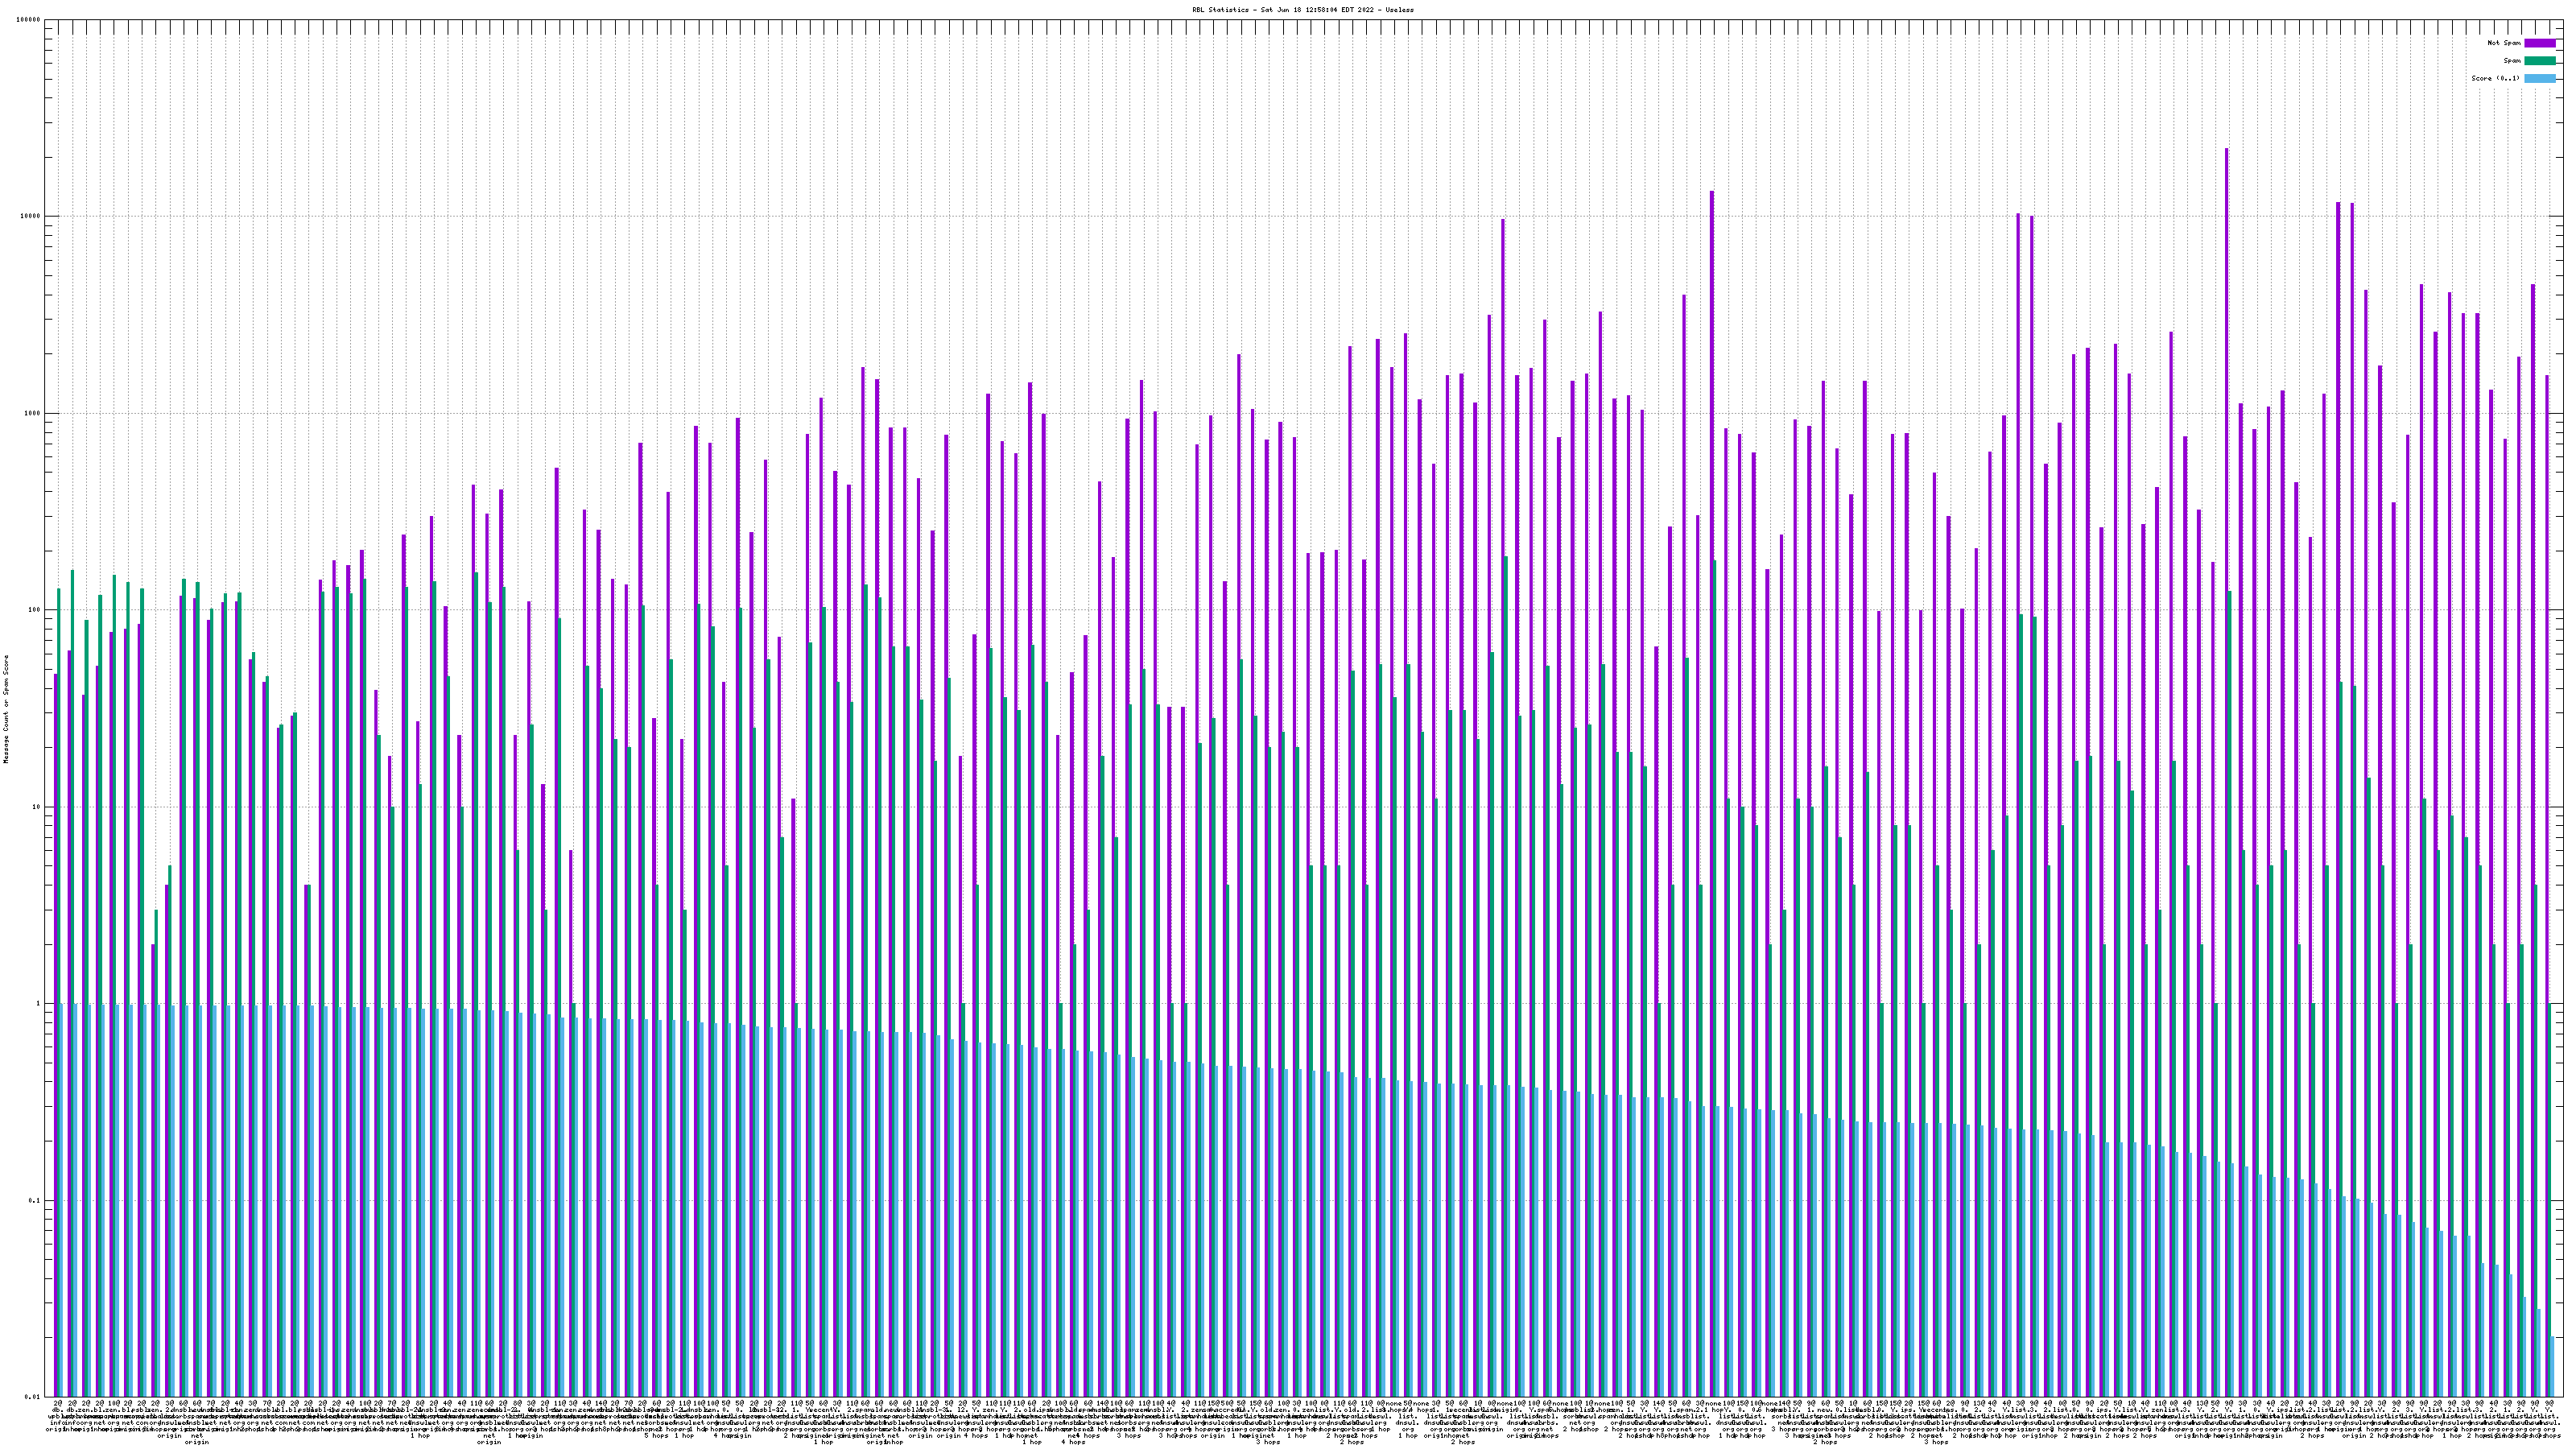The width and height of the screenshot is (2576, 1449).
Task: Click the 1000 y-axis tick label
Action: [x=33, y=413]
